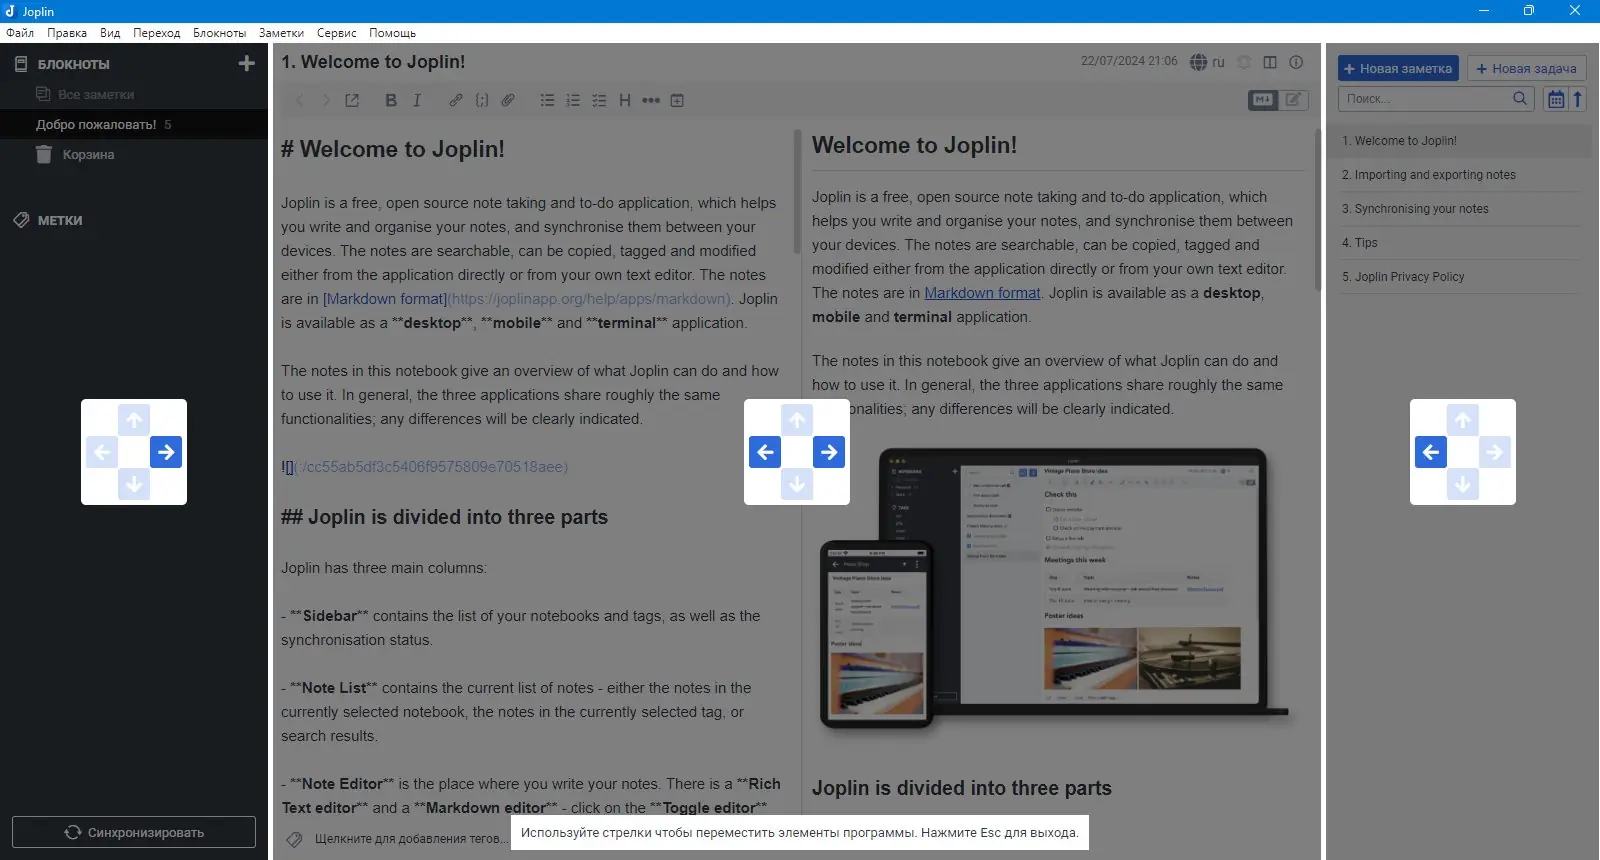
Task: Toggle the Markdown editor button
Action: [x=1263, y=100]
